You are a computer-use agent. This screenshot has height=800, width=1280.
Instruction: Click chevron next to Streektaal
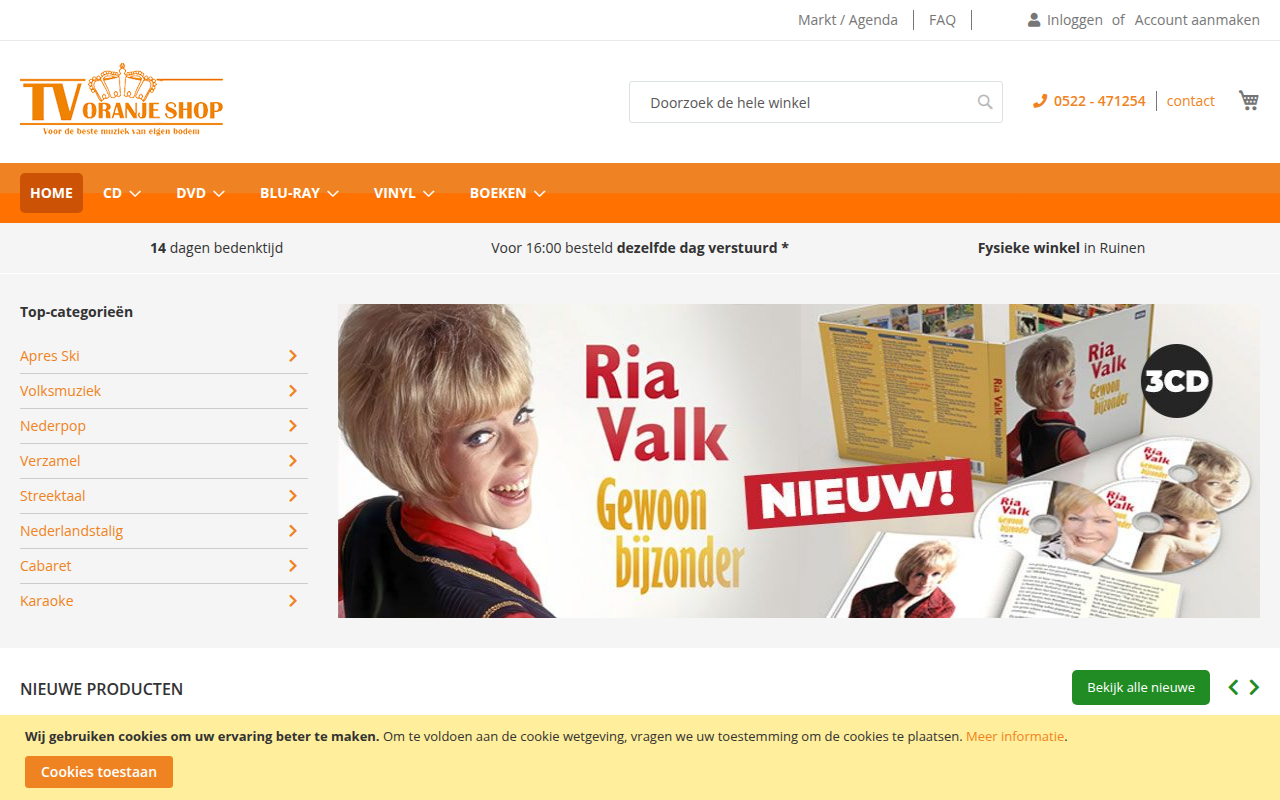coord(293,496)
